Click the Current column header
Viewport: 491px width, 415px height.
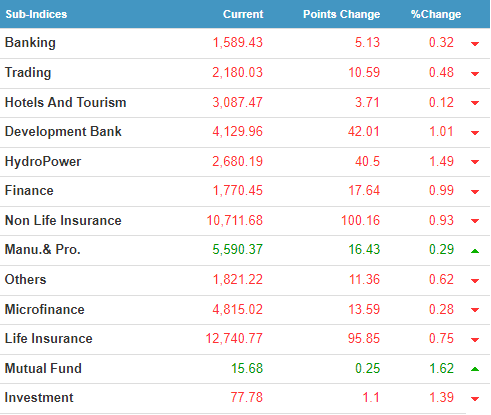coord(243,14)
